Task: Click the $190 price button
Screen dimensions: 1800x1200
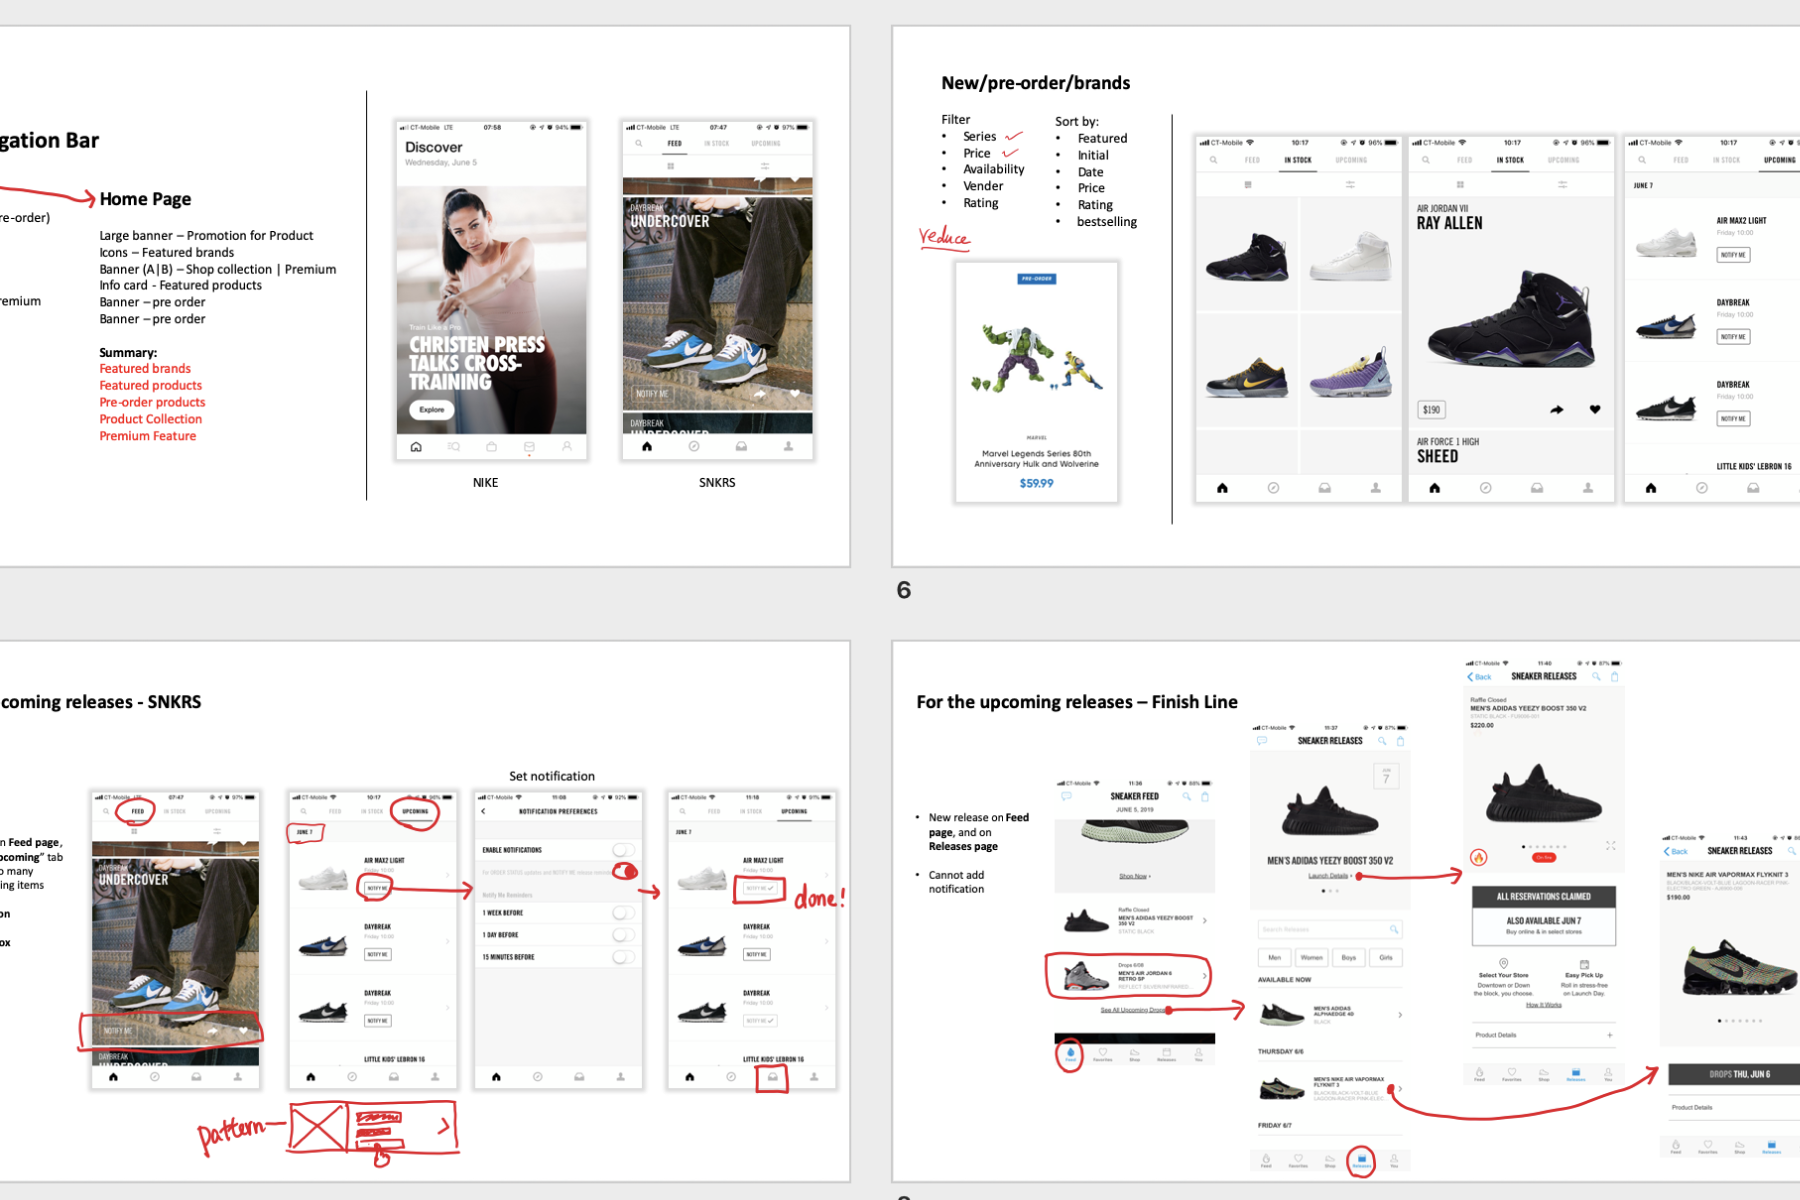Action: point(1432,409)
